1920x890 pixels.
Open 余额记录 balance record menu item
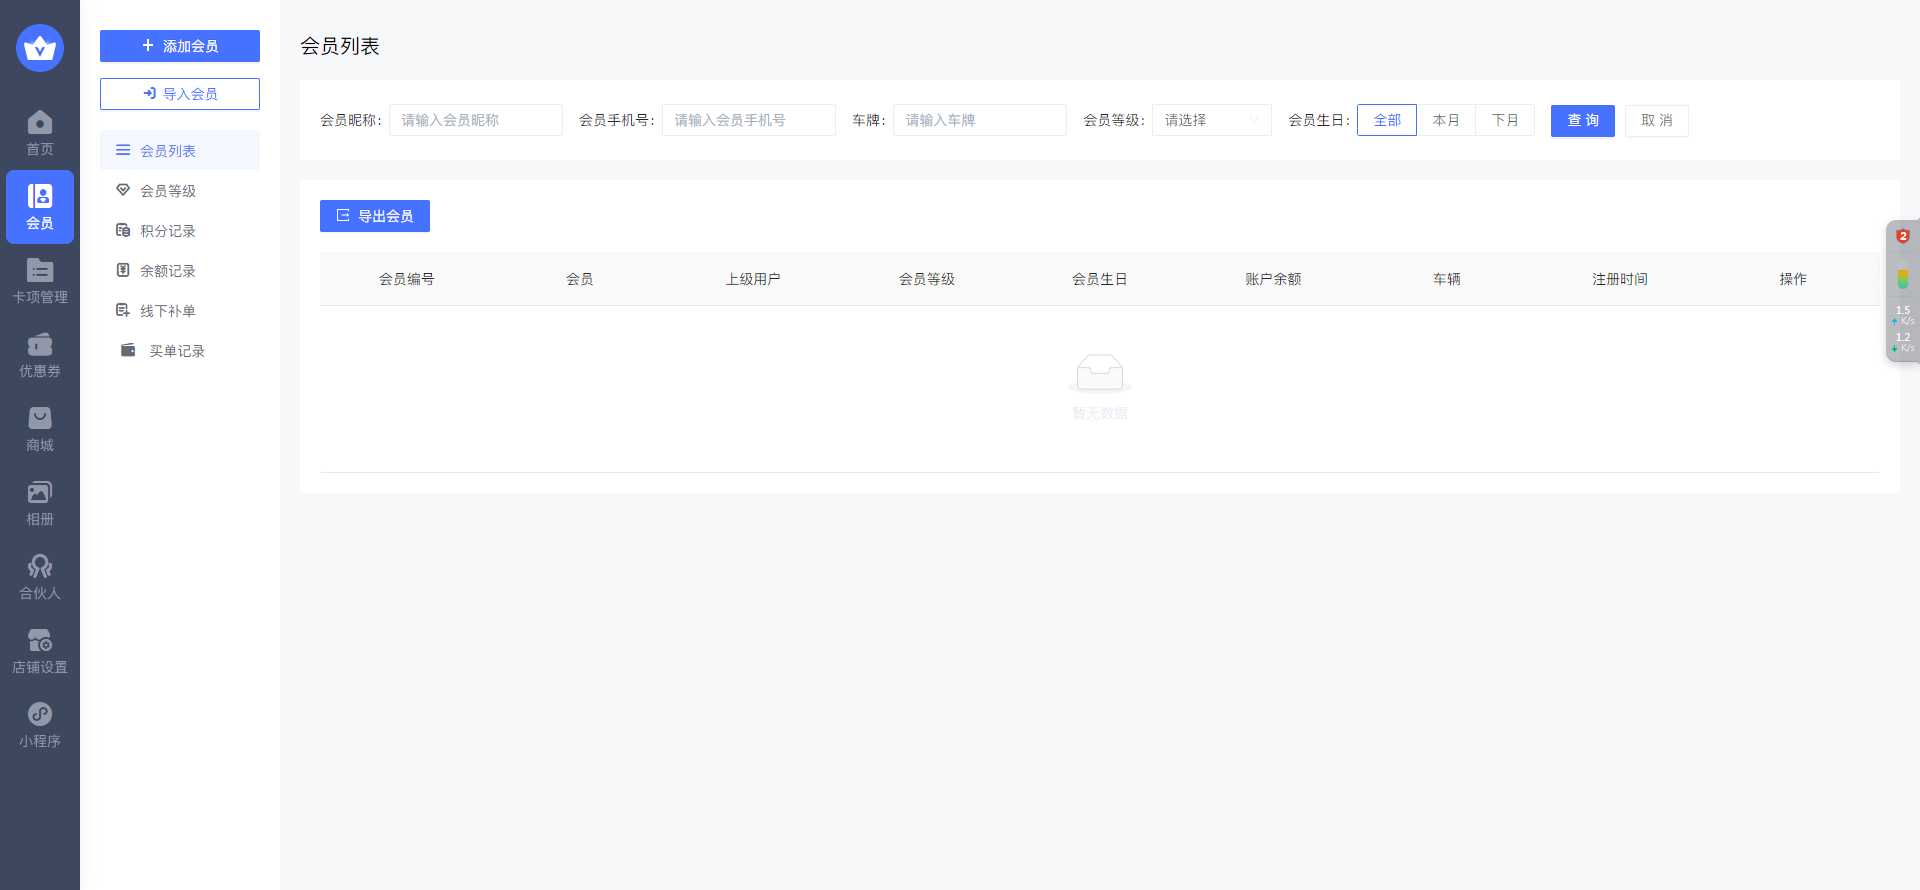coord(168,271)
